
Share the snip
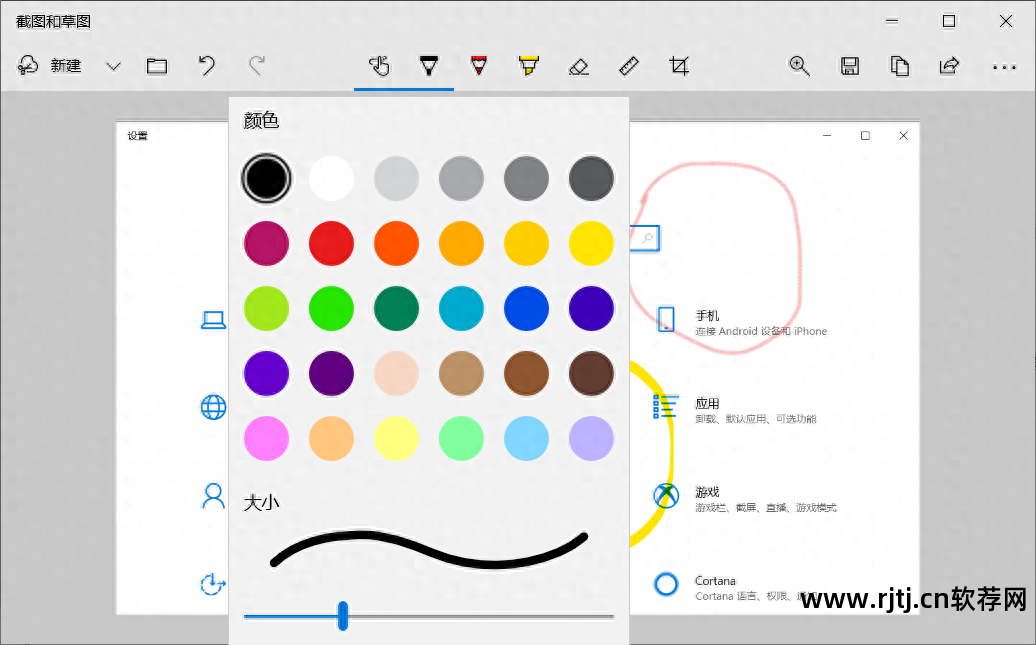[x=949, y=66]
